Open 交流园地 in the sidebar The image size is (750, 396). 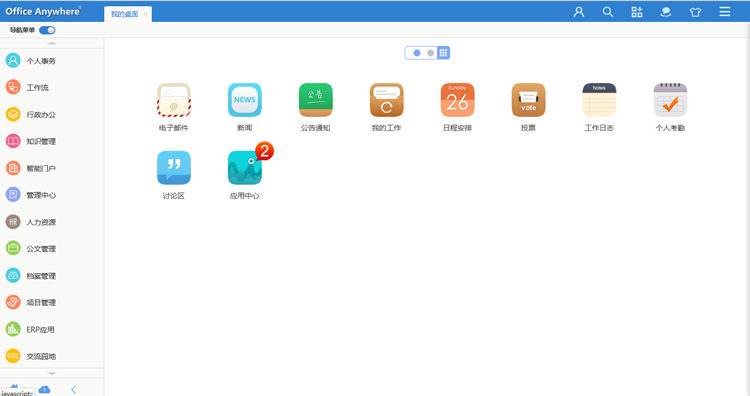click(52, 356)
